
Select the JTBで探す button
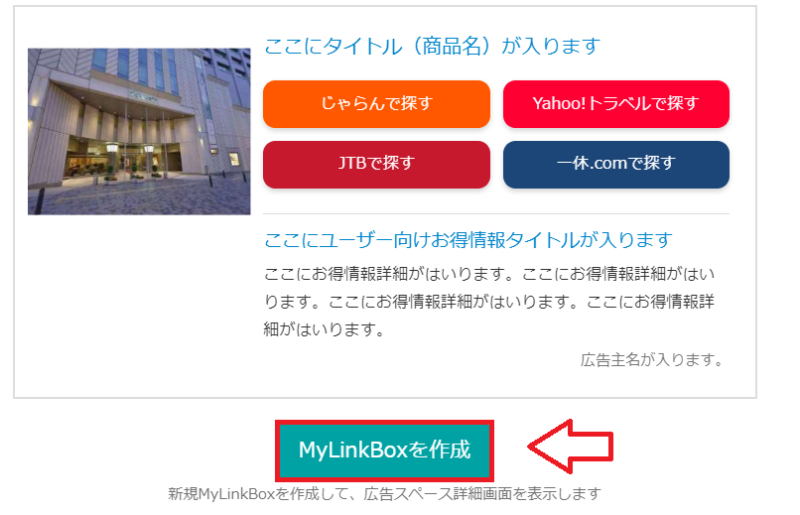(x=376, y=164)
